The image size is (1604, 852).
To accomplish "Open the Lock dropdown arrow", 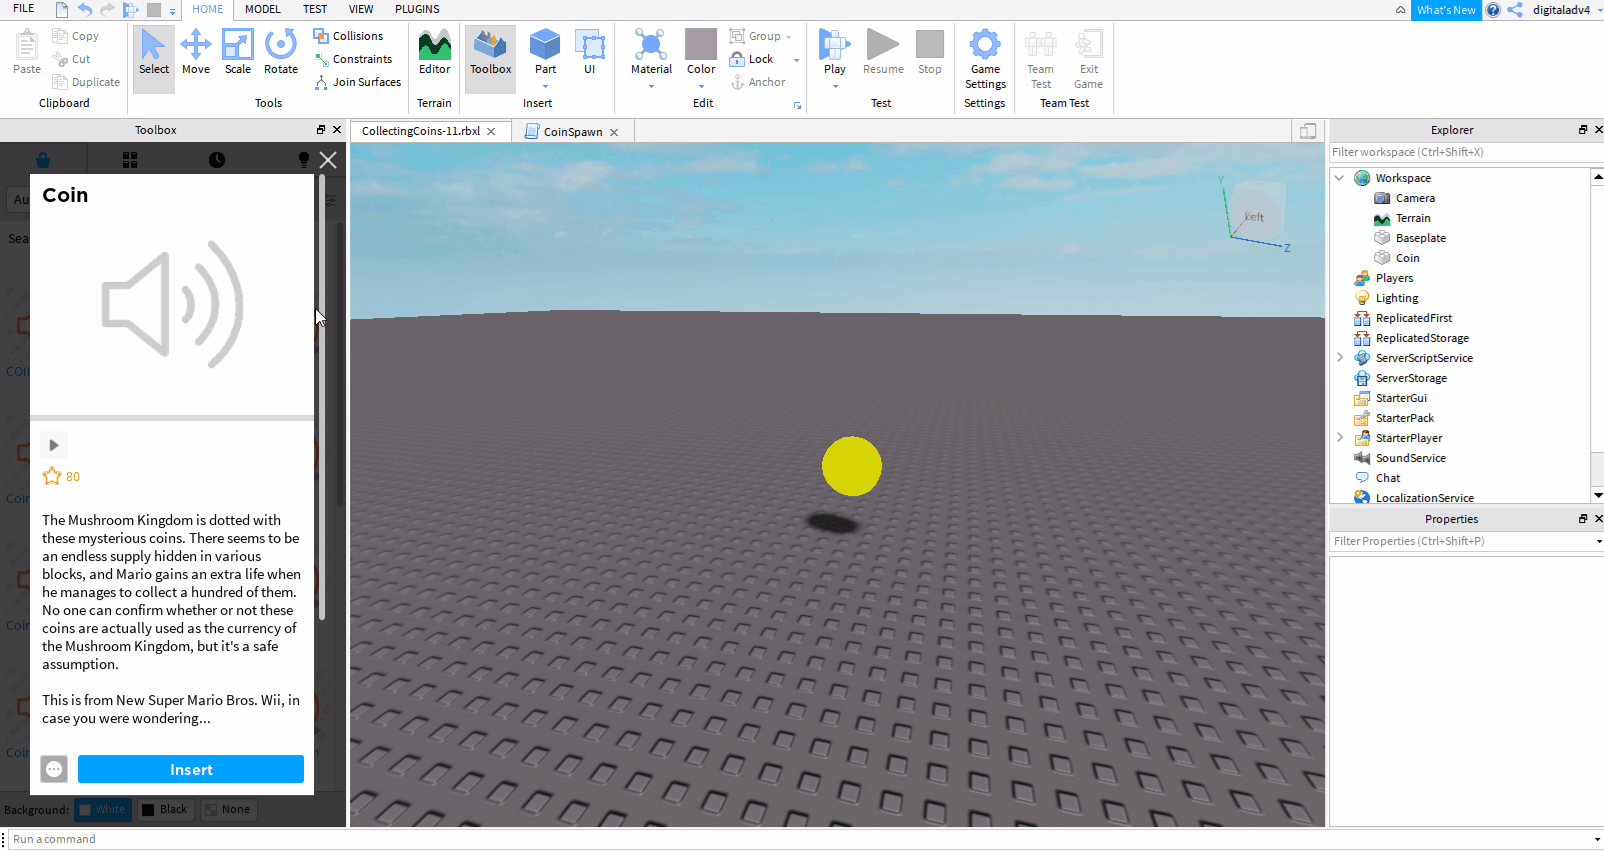I will (x=796, y=60).
